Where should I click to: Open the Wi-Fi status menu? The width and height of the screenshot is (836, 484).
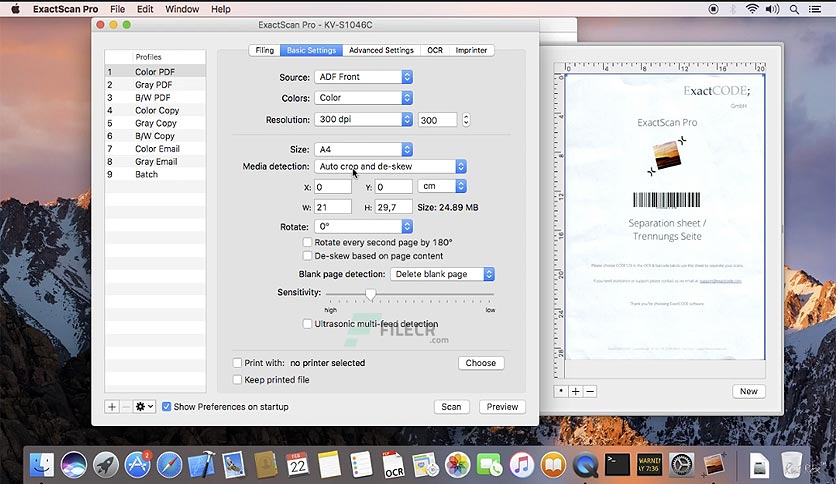[x=752, y=9]
